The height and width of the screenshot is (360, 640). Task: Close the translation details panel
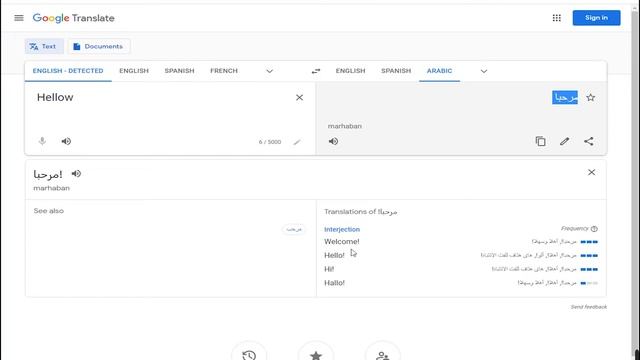(591, 172)
